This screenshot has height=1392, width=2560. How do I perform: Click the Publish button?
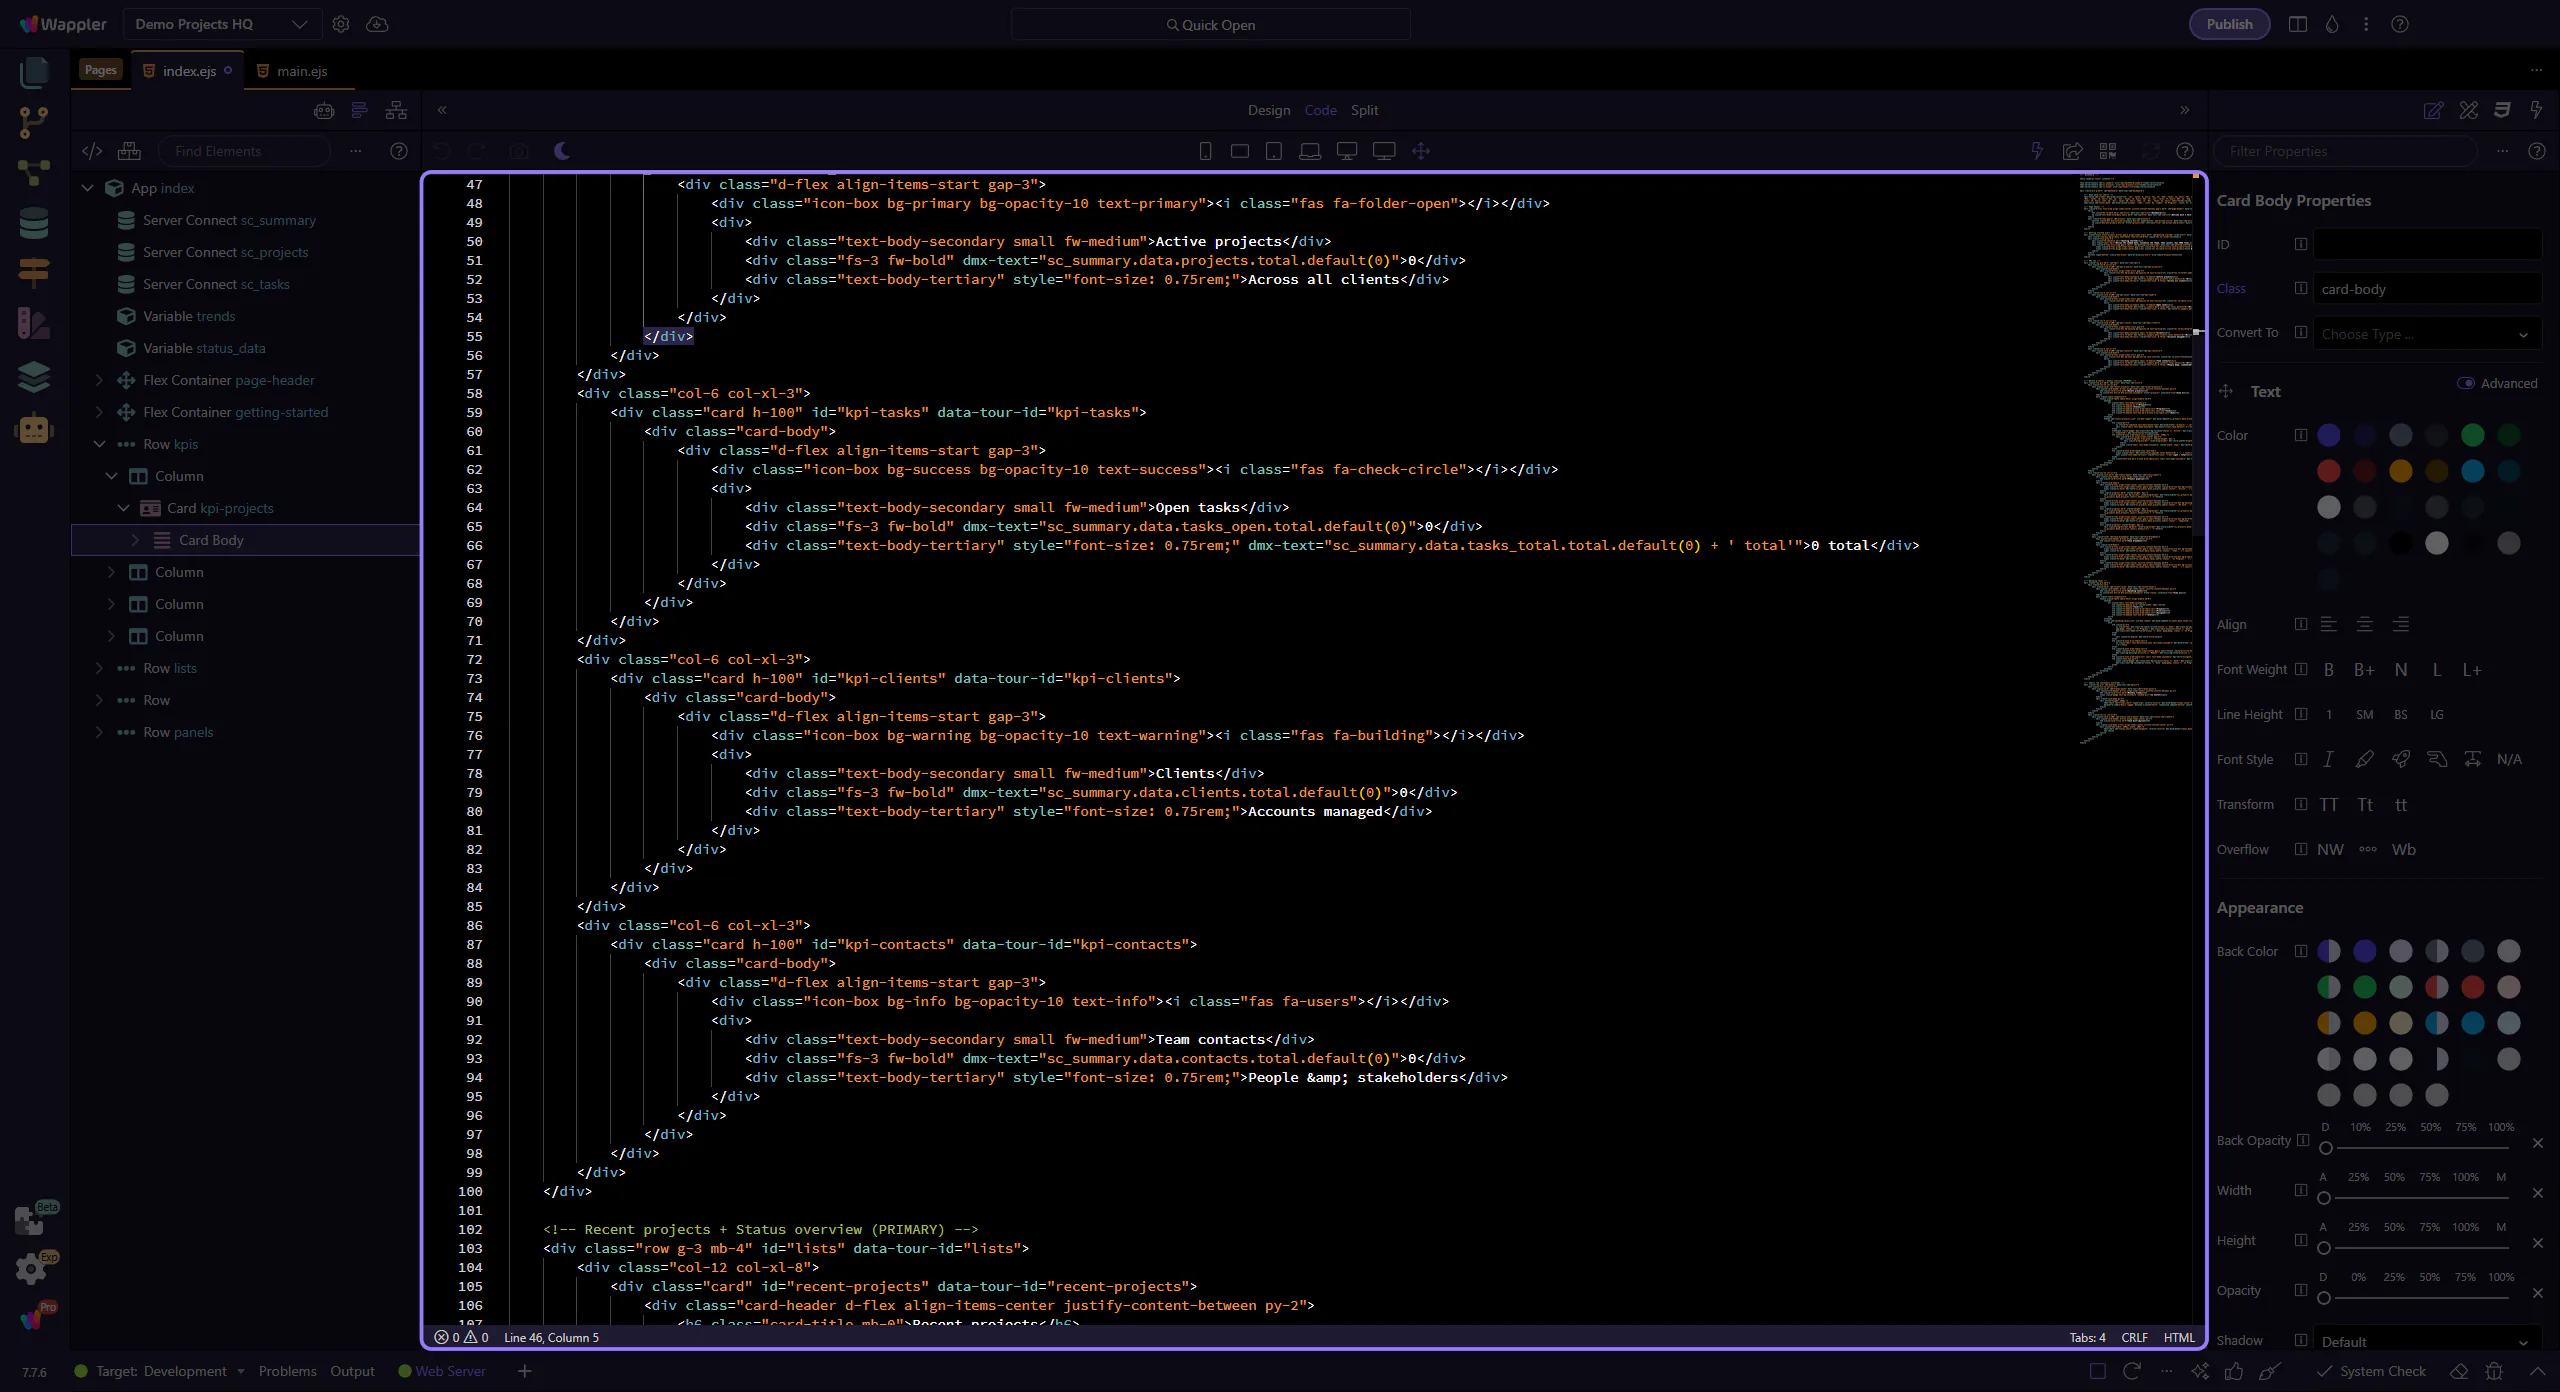point(2229,24)
